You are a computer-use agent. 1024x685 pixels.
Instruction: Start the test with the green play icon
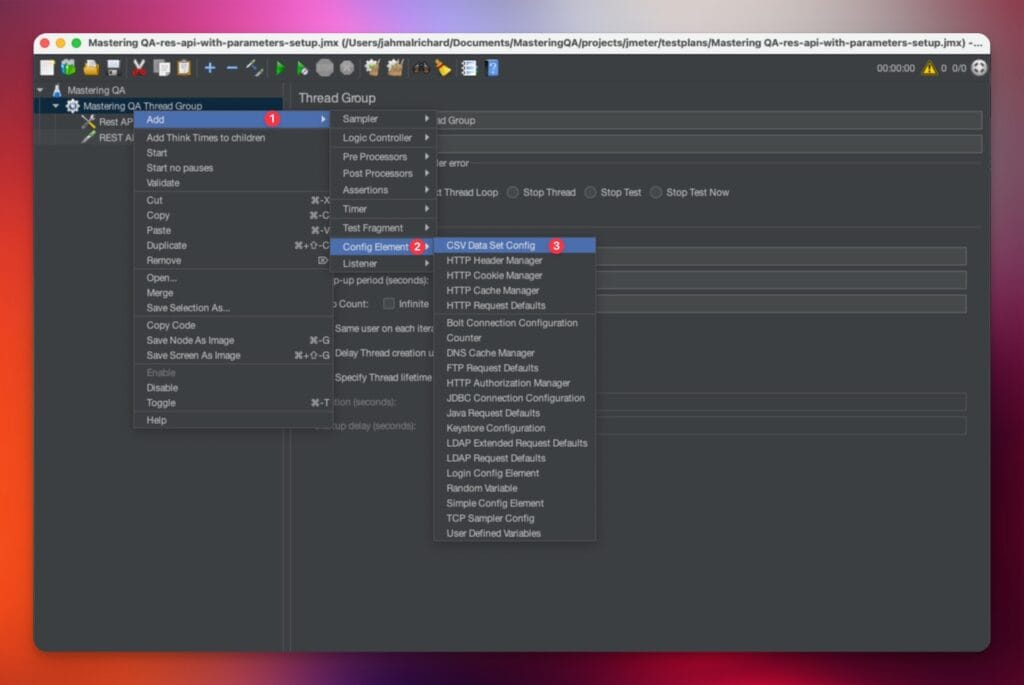[280, 68]
